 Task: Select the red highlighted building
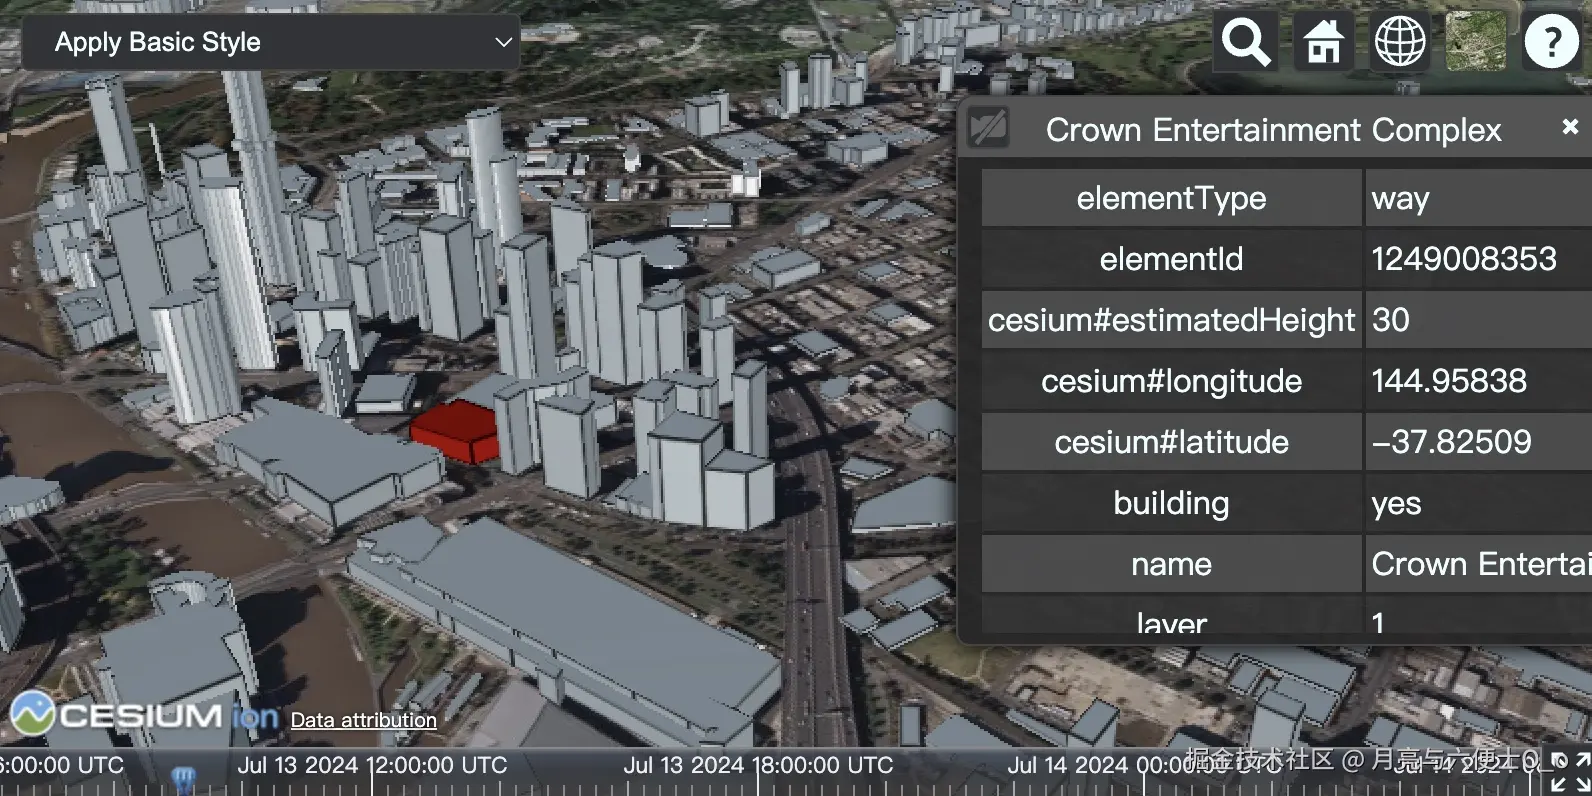[x=455, y=432]
